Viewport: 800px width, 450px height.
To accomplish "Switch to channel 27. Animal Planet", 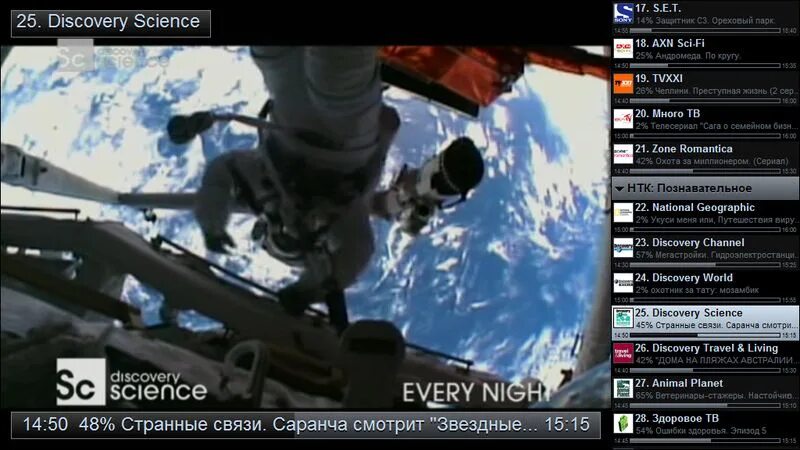I will (706, 393).
